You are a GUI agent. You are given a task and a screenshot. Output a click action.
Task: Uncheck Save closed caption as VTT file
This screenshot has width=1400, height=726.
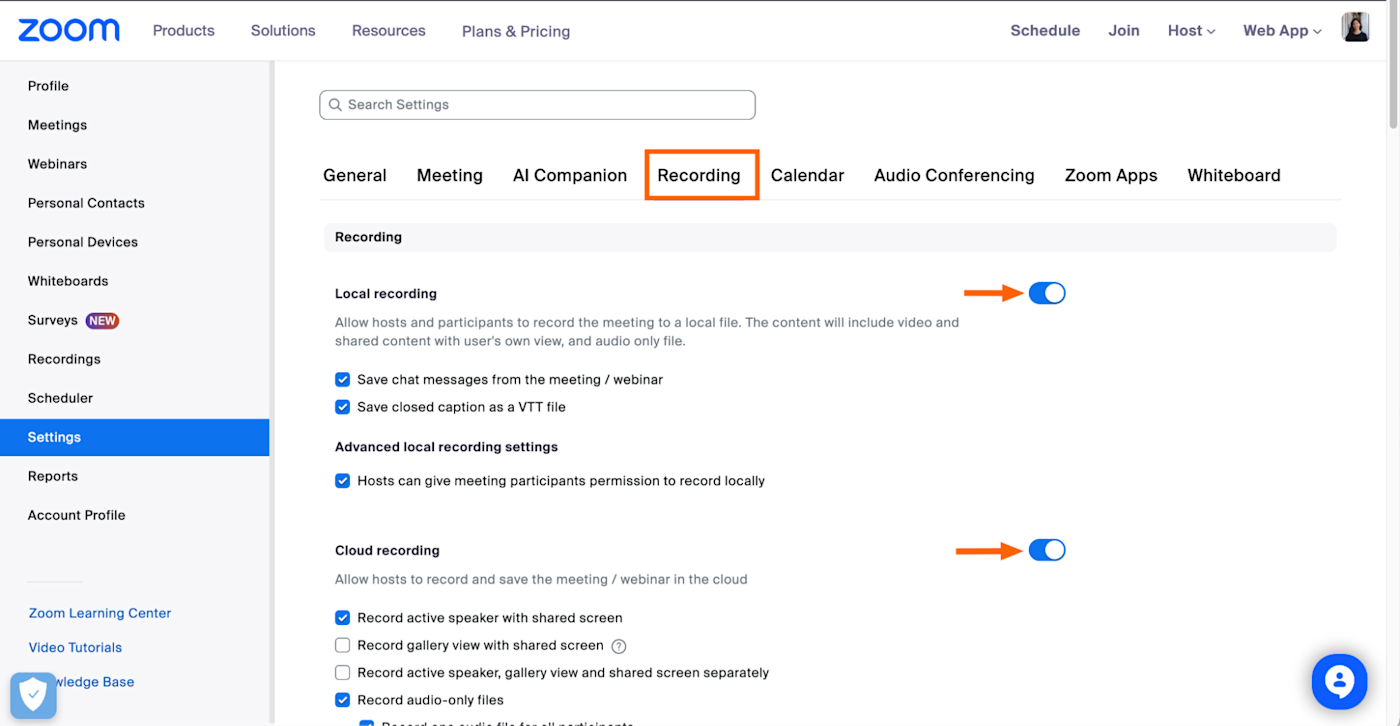coord(343,407)
